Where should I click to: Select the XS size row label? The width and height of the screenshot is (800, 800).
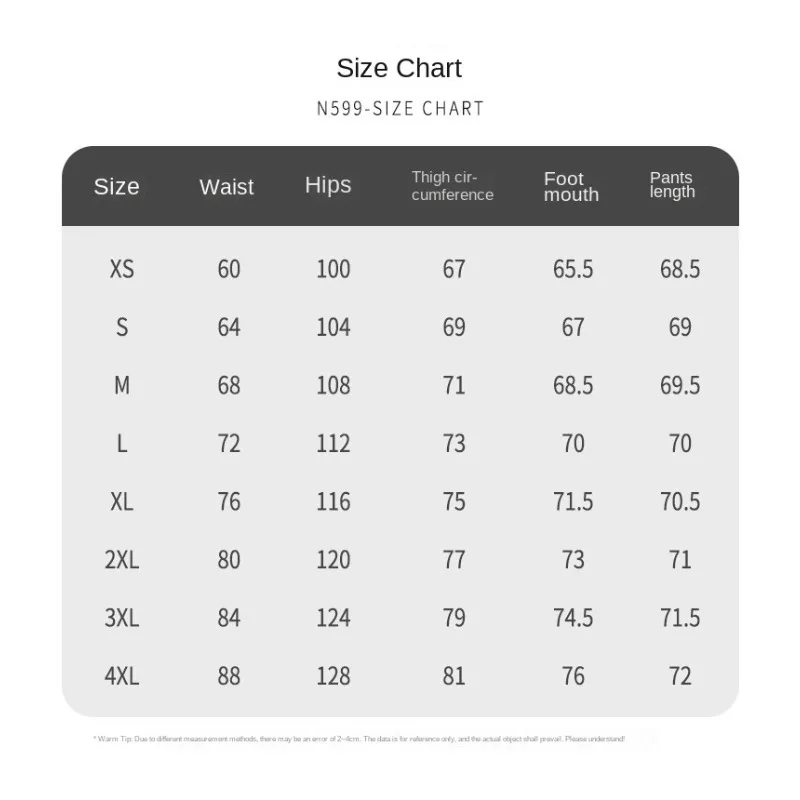[x=122, y=269]
